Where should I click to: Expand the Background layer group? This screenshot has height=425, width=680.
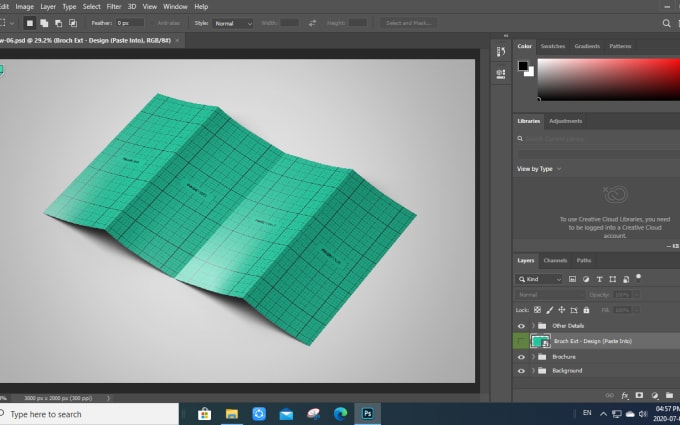533,371
